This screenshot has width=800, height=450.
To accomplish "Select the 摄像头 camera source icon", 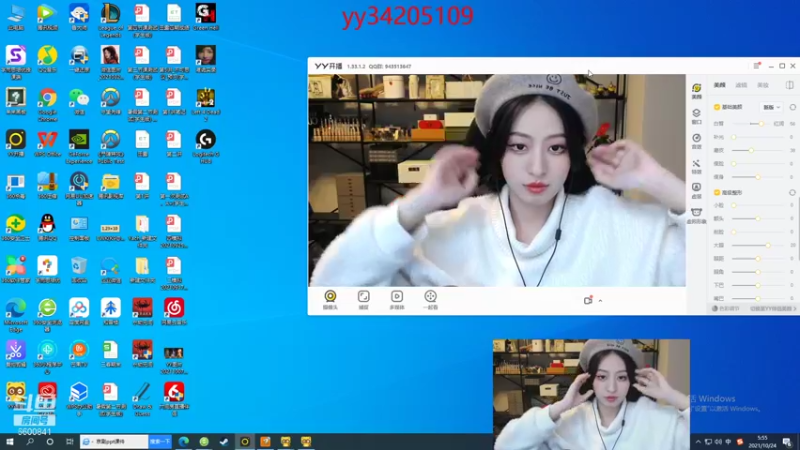I will pos(330,300).
